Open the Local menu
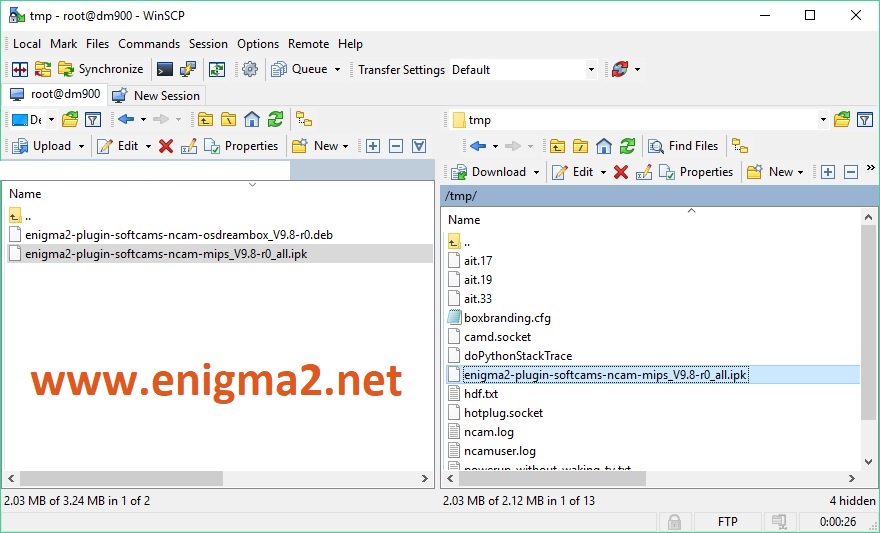Image resolution: width=880 pixels, height=533 pixels. [26, 44]
